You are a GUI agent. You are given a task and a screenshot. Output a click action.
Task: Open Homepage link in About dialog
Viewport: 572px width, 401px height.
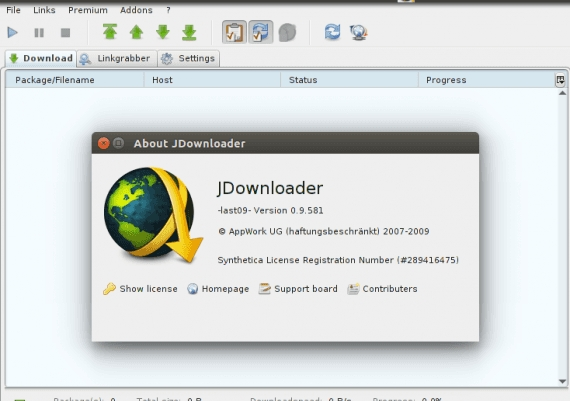218,289
